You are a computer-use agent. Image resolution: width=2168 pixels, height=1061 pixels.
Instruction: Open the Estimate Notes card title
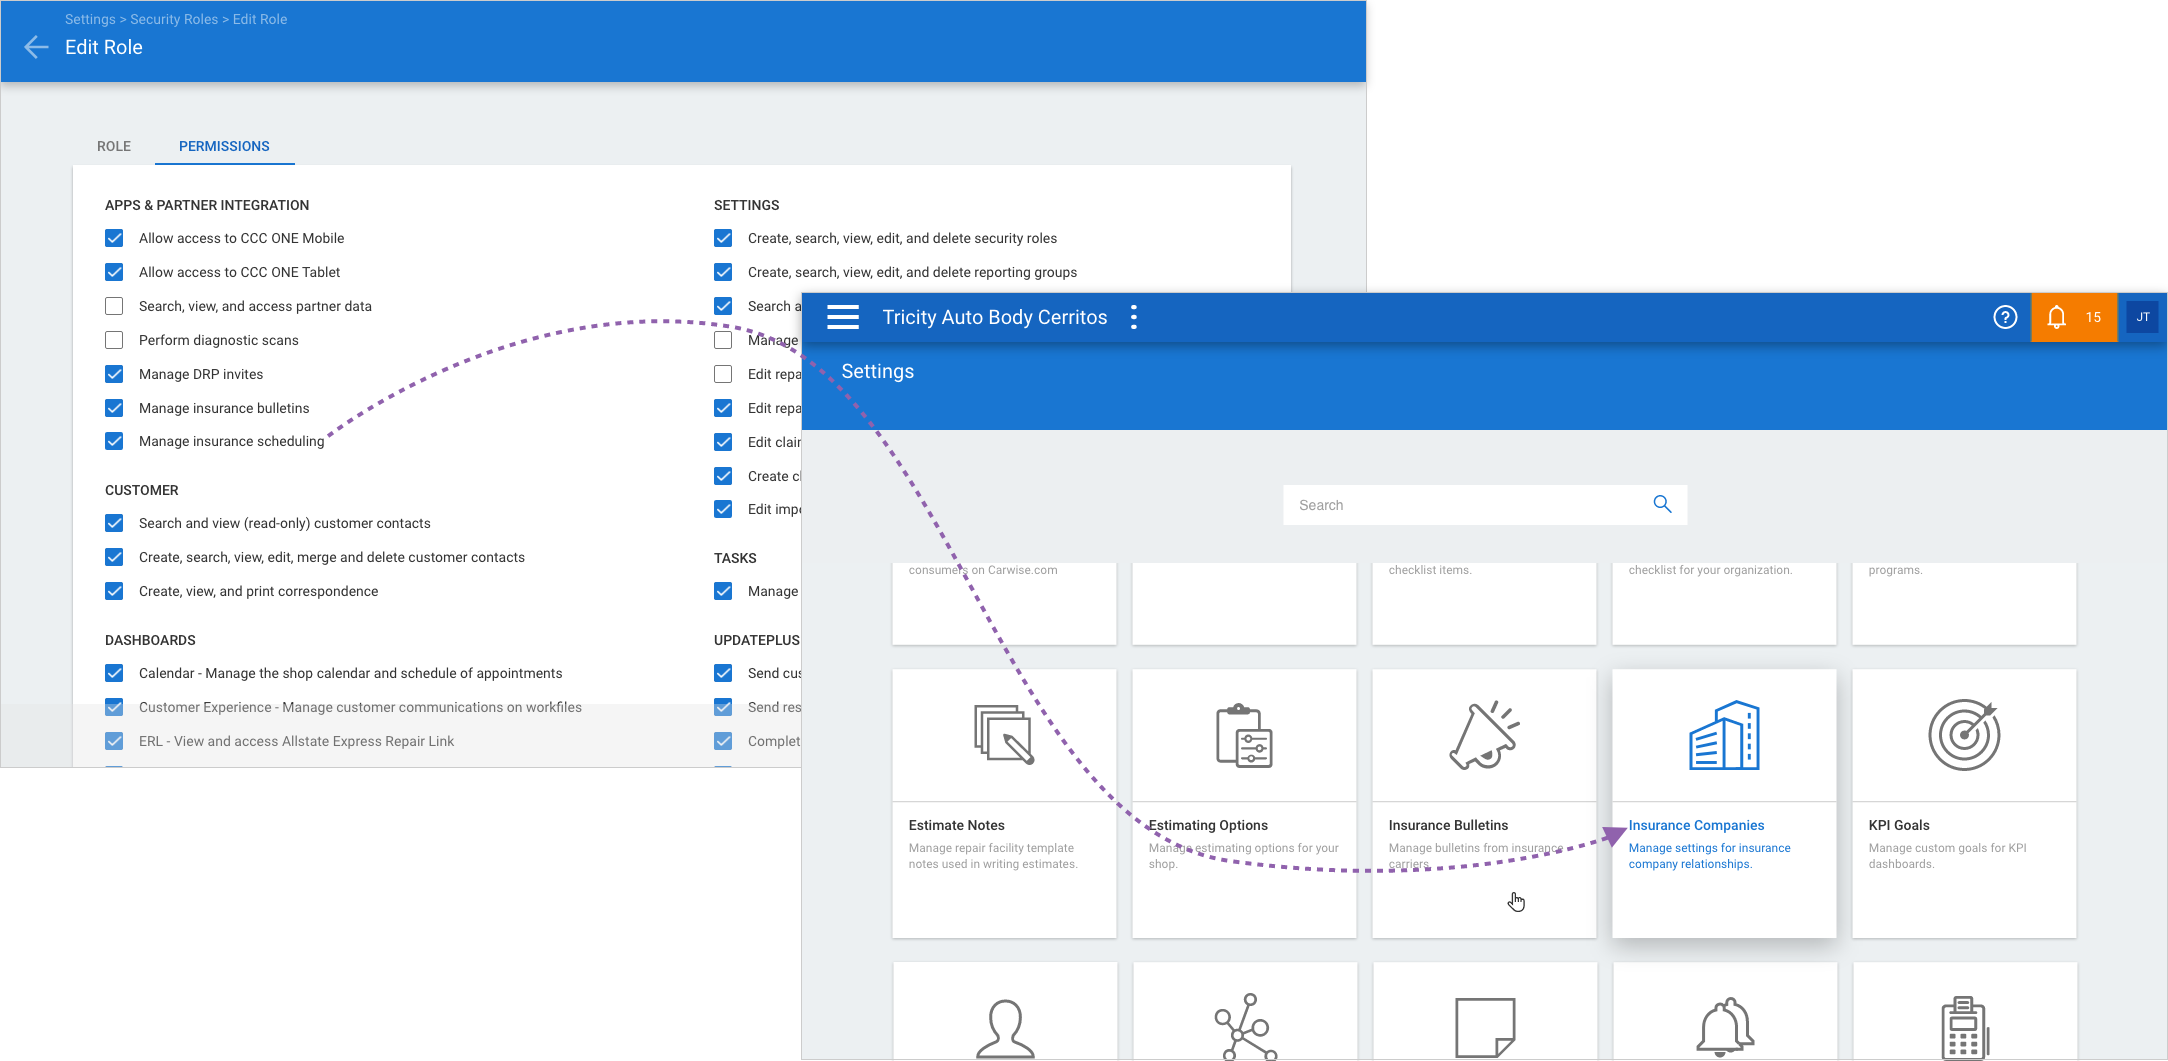[956, 825]
